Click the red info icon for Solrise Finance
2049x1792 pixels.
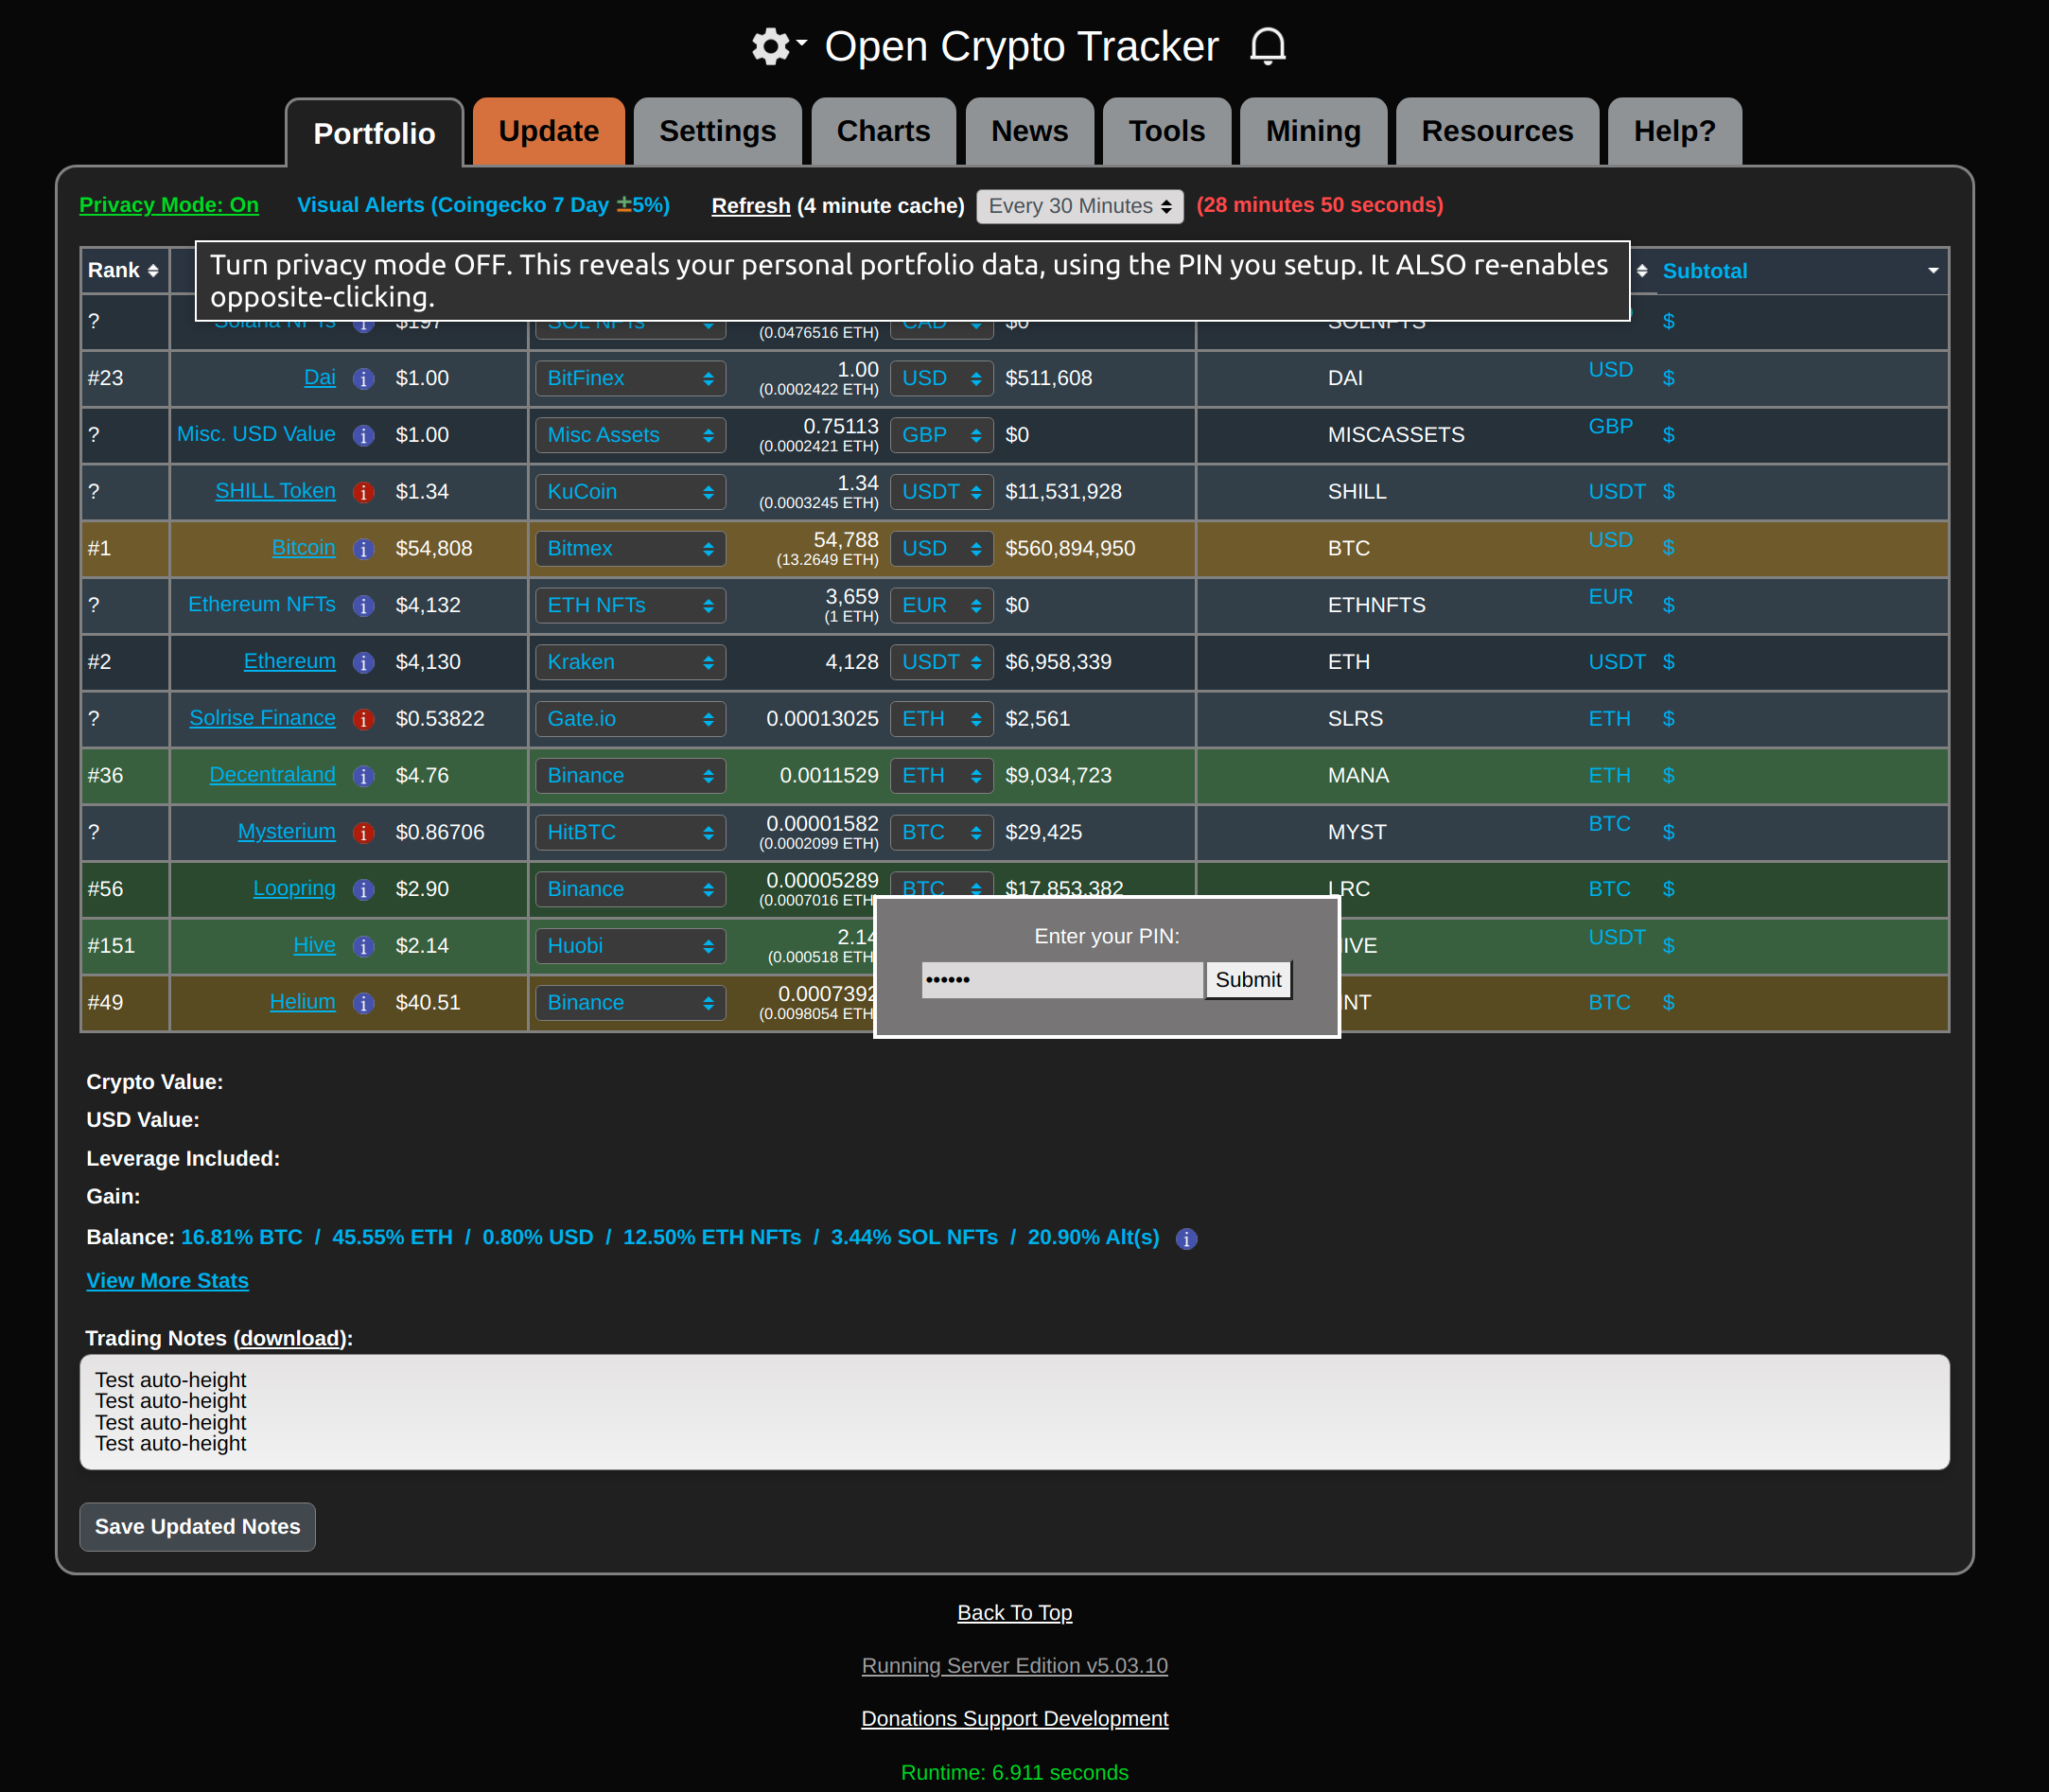(364, 720)
